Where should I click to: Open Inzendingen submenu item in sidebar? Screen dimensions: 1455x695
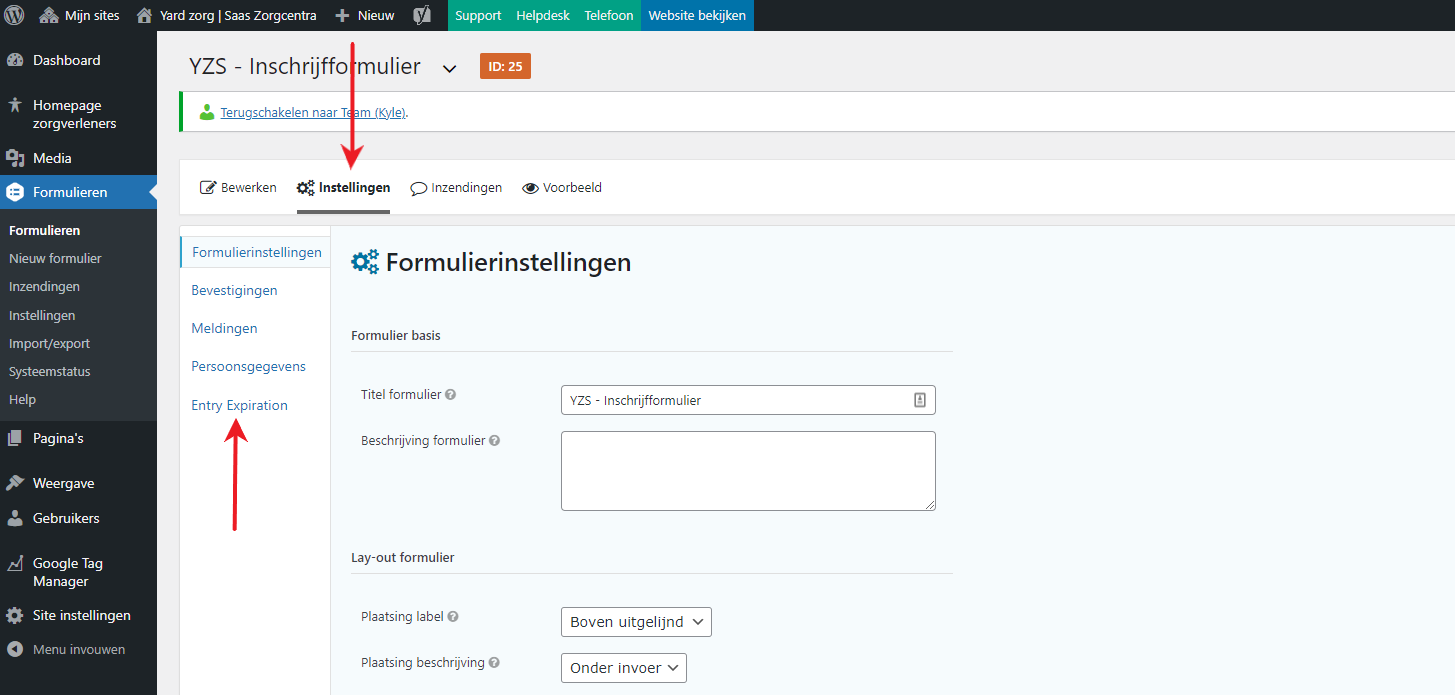click(44, 286)
